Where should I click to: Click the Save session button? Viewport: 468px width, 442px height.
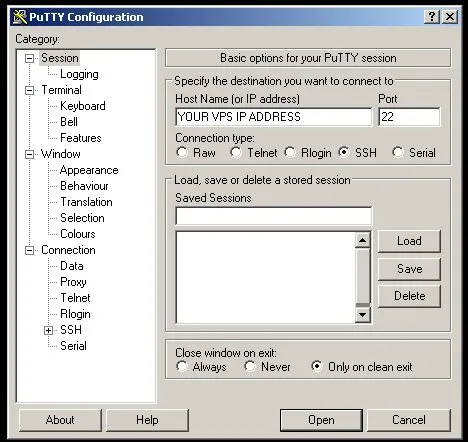[409, 269]
